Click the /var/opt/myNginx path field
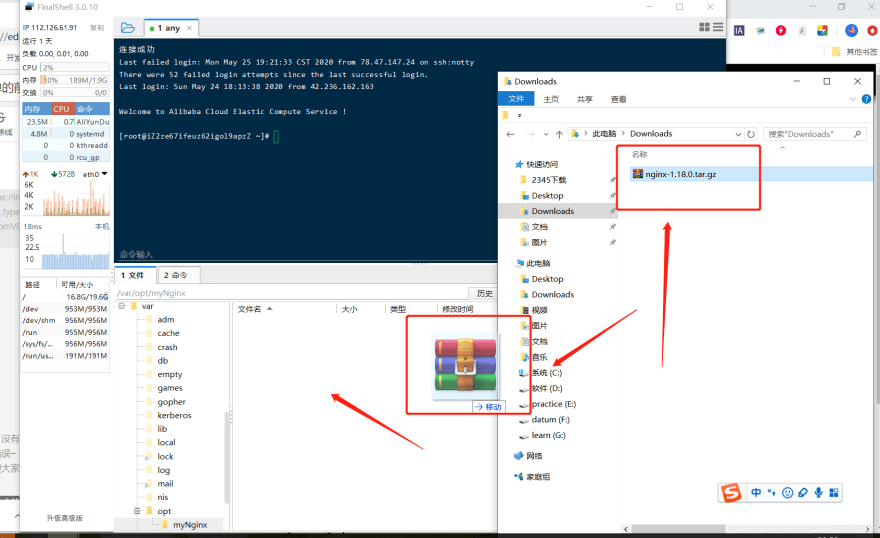This screenshot has width=880, height=538. pos(292,293)
